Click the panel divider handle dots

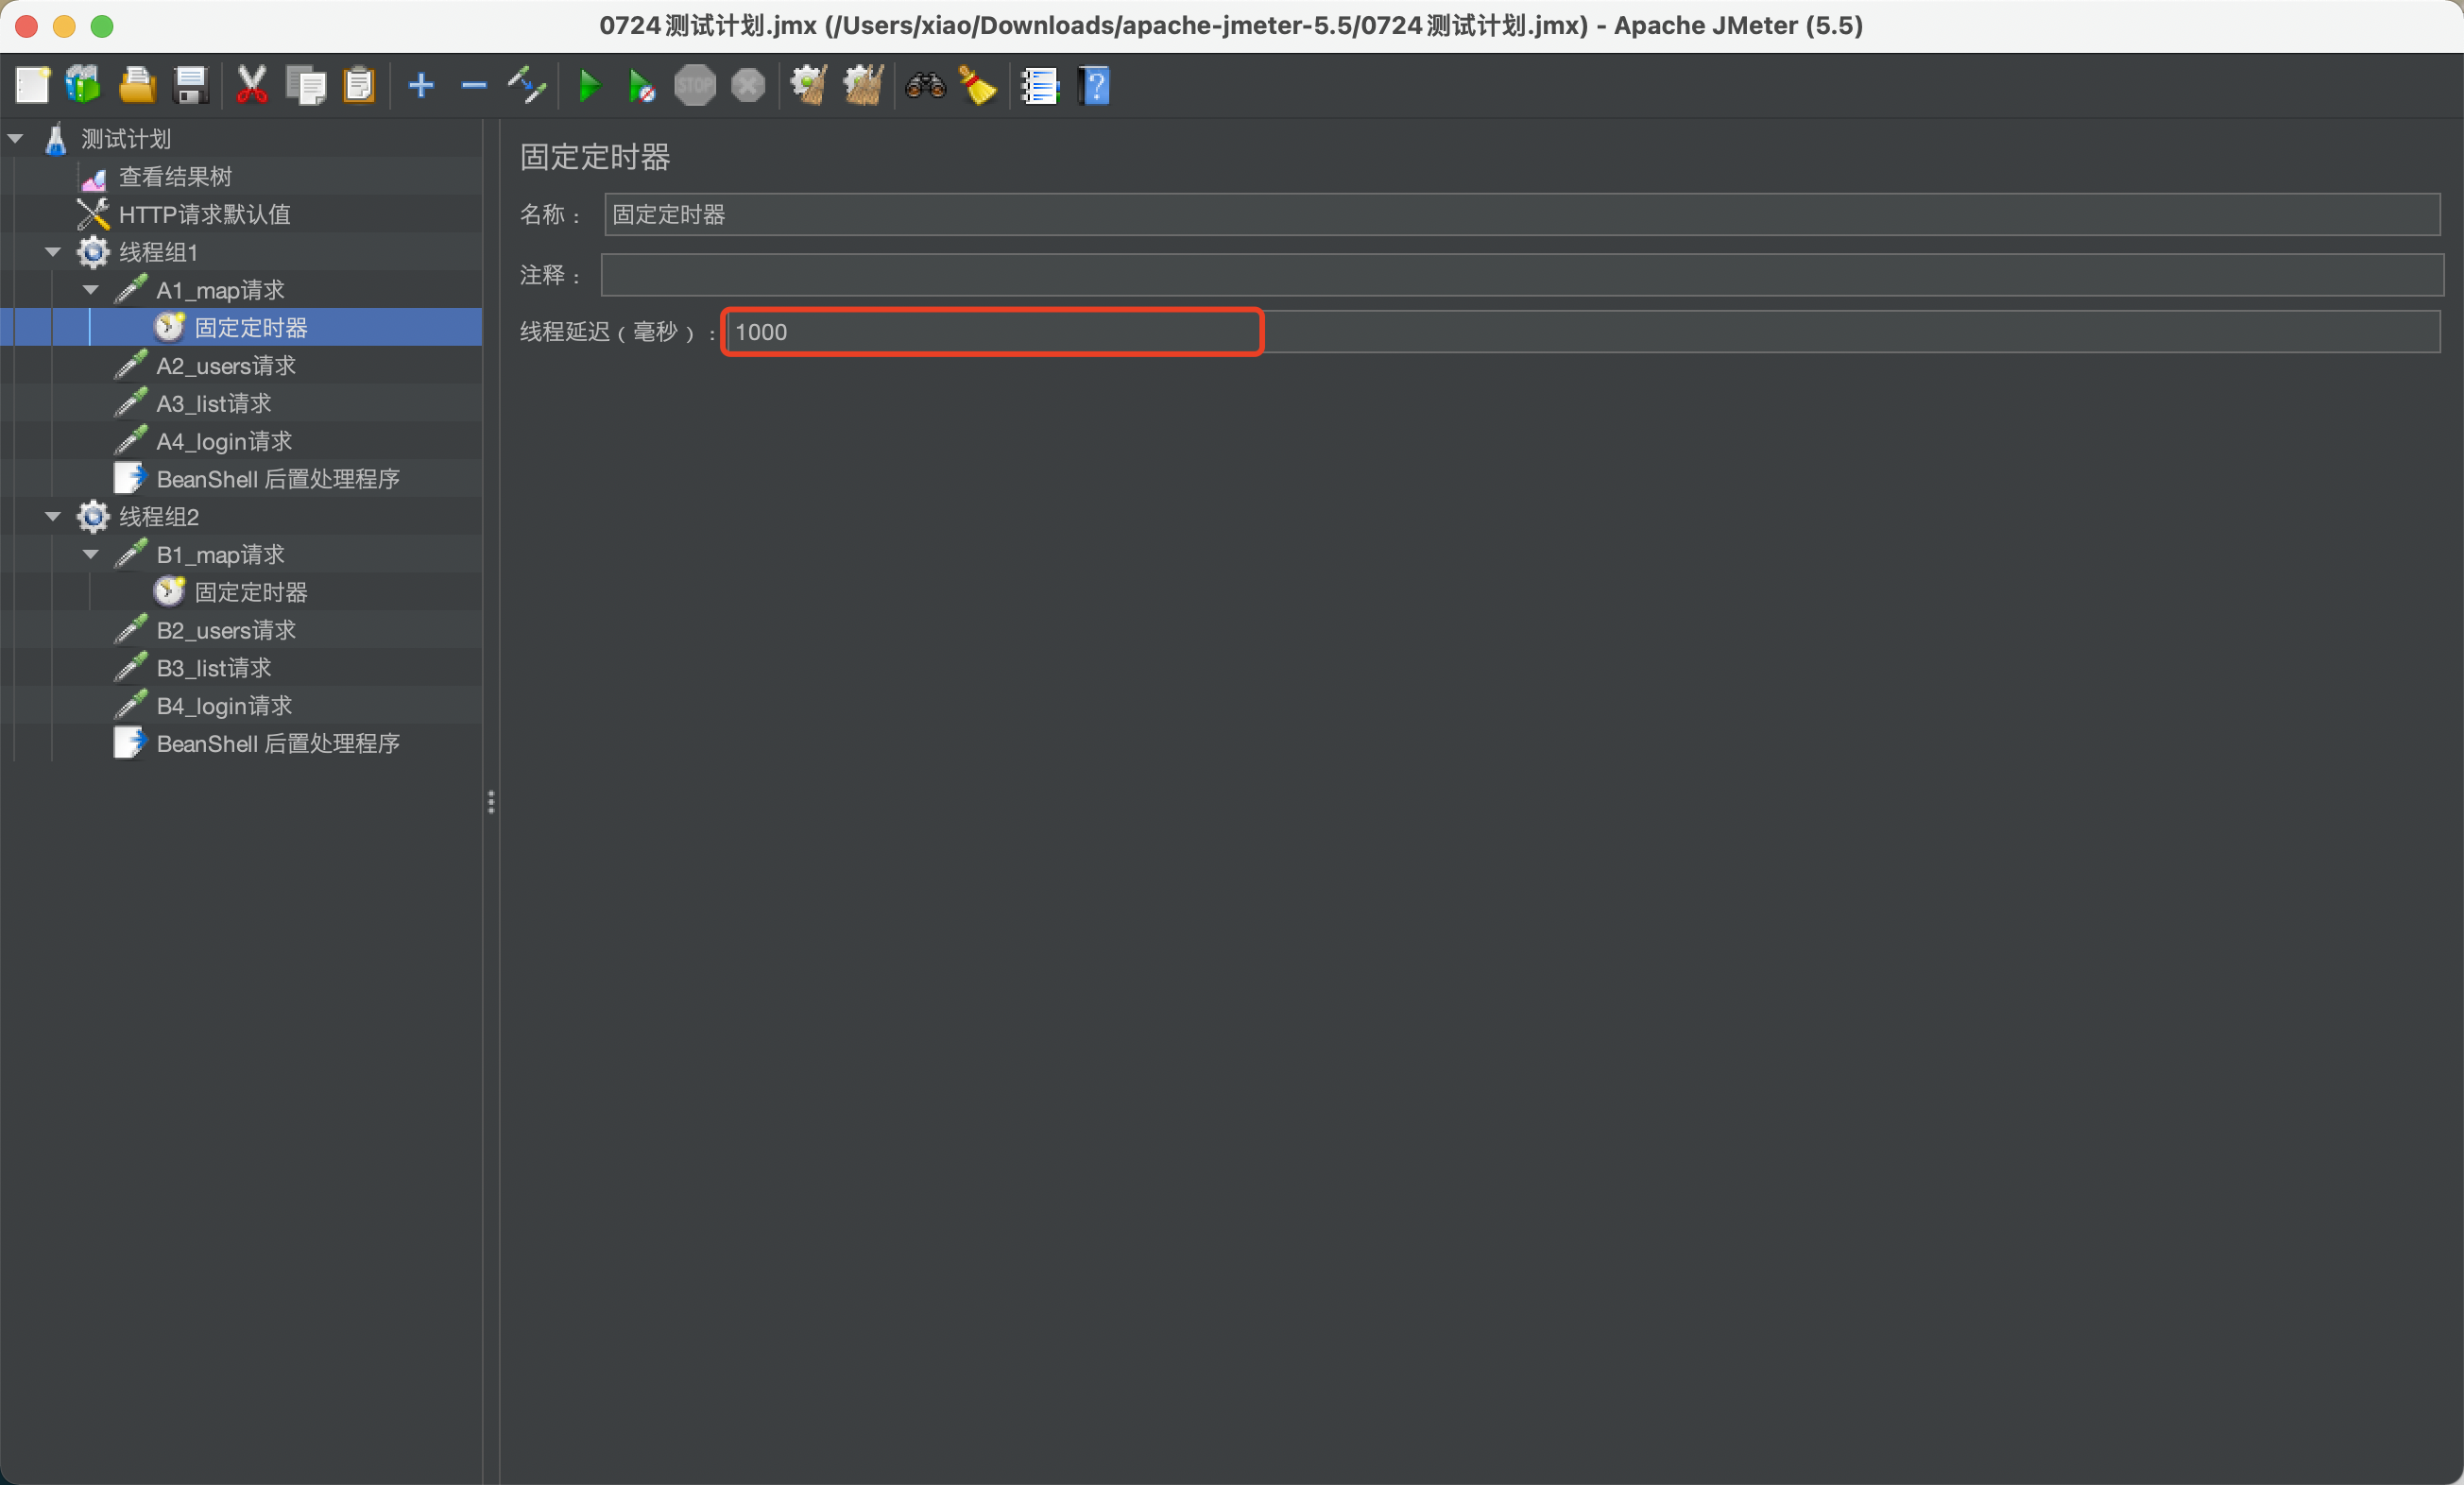(x=491, y=801)
